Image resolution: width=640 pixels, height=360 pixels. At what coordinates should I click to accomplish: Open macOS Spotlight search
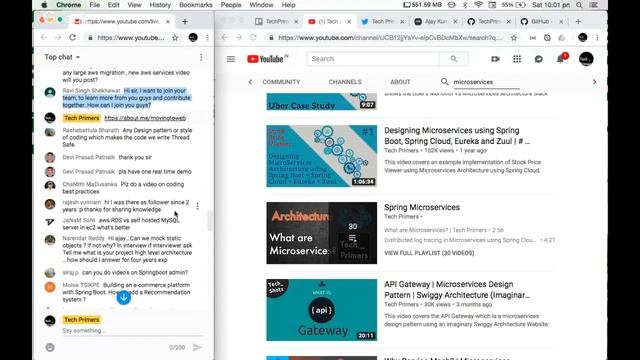[579, 5]
